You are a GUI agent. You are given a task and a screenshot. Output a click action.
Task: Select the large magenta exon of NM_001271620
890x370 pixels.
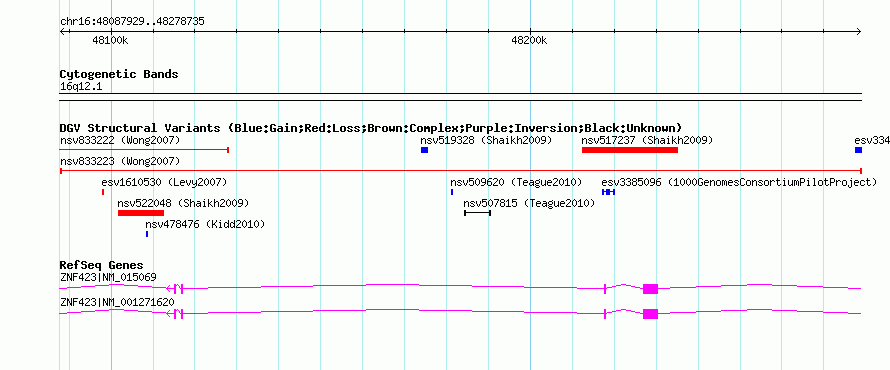(x=650, y=313)
